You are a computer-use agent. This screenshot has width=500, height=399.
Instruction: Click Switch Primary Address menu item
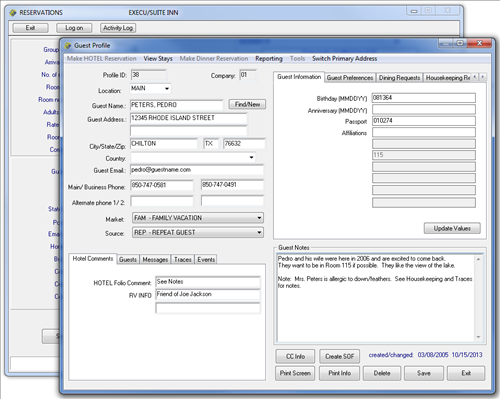pyautogui.click(x=344, y=59)
